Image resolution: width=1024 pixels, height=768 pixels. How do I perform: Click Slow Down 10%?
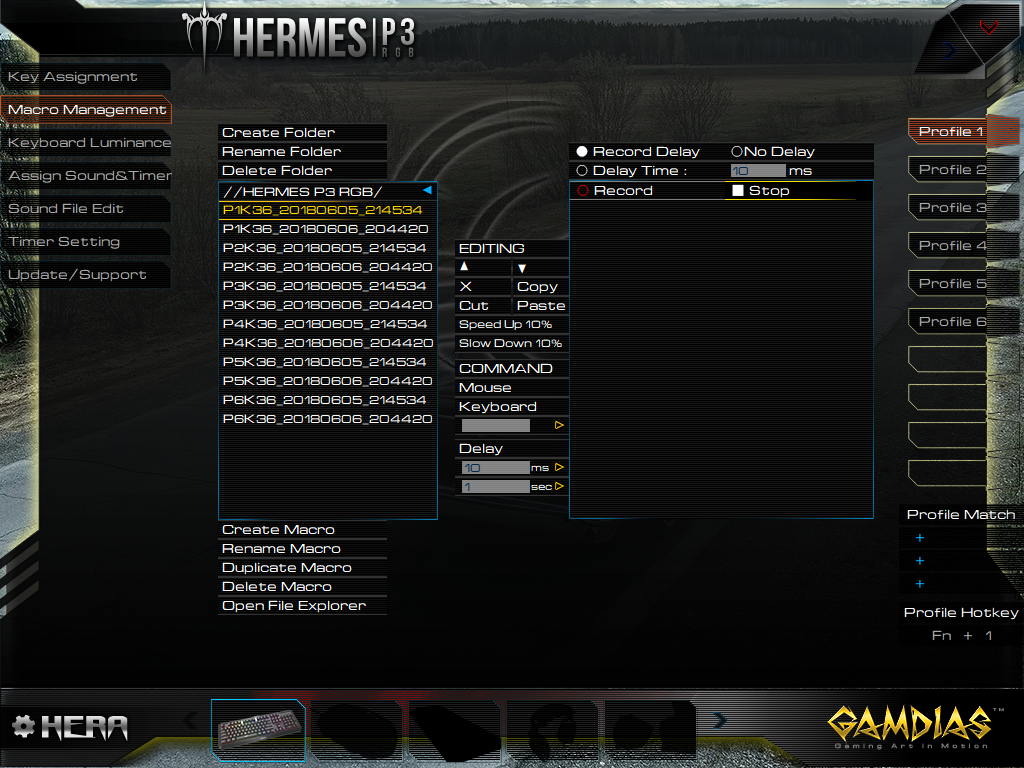[511, 344]
